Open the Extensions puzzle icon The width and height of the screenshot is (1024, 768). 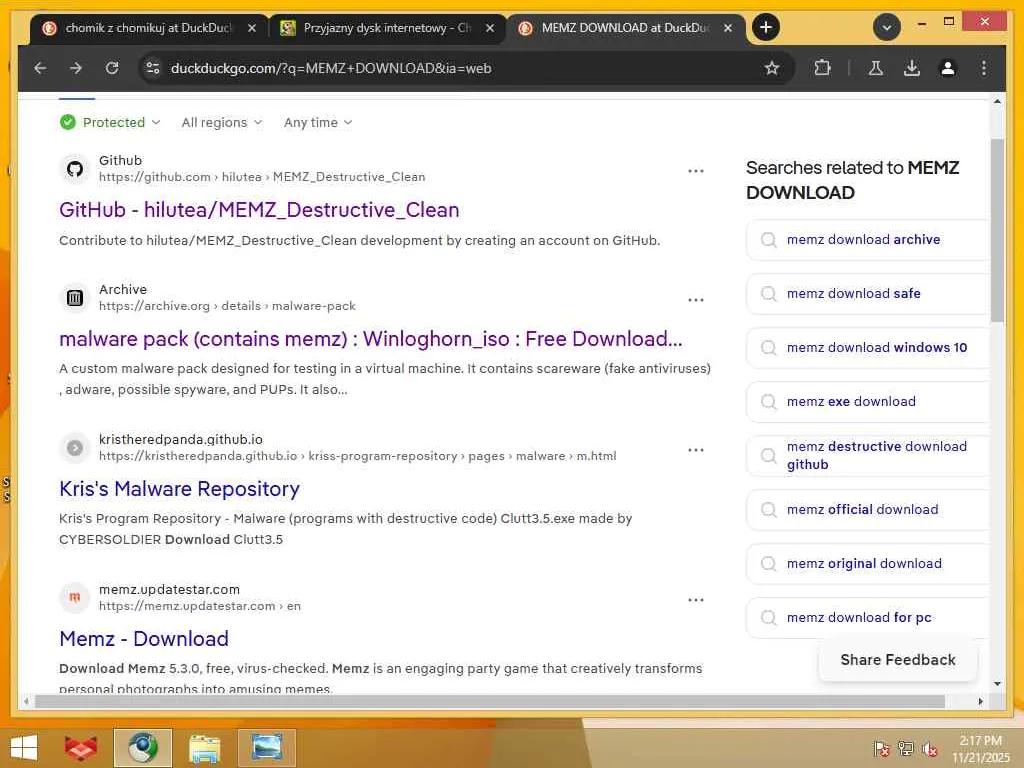[822, 68]
